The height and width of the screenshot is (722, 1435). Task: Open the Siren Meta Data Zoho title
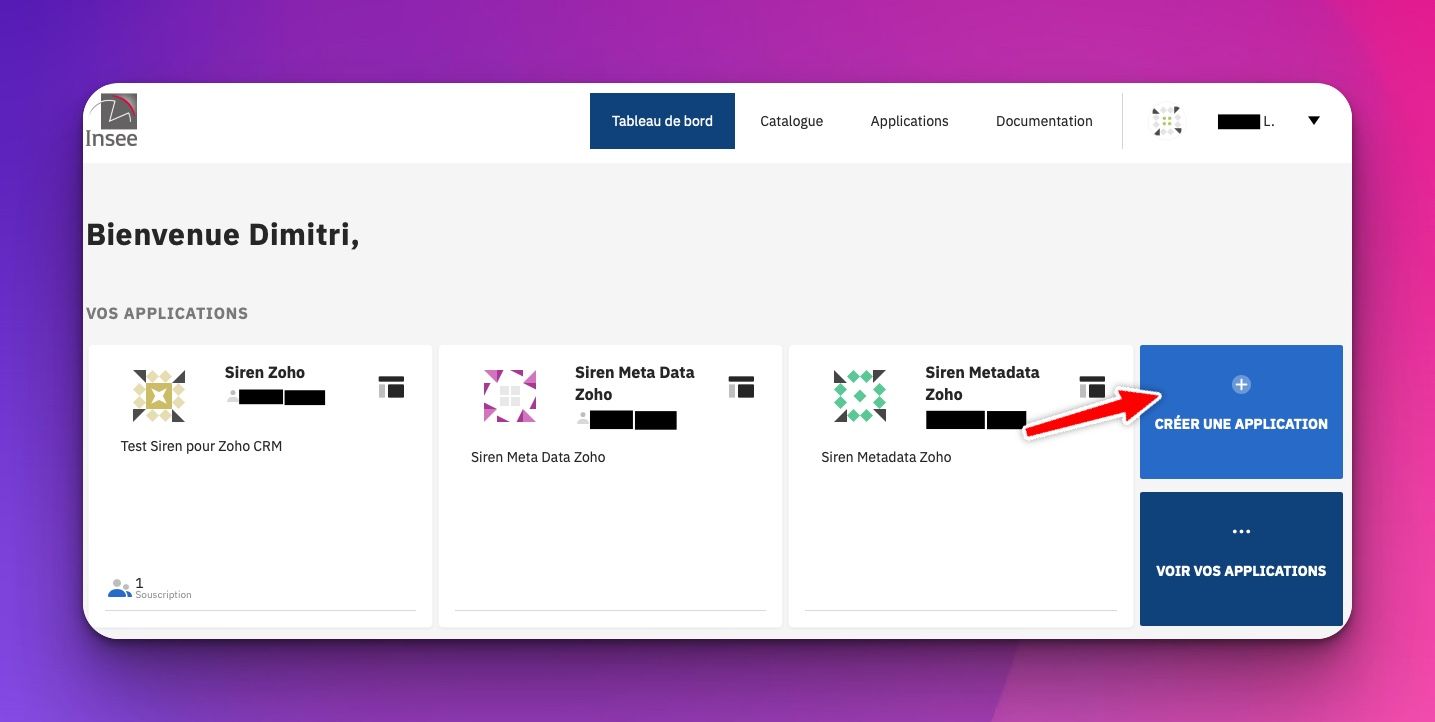(x=634, y=383)
